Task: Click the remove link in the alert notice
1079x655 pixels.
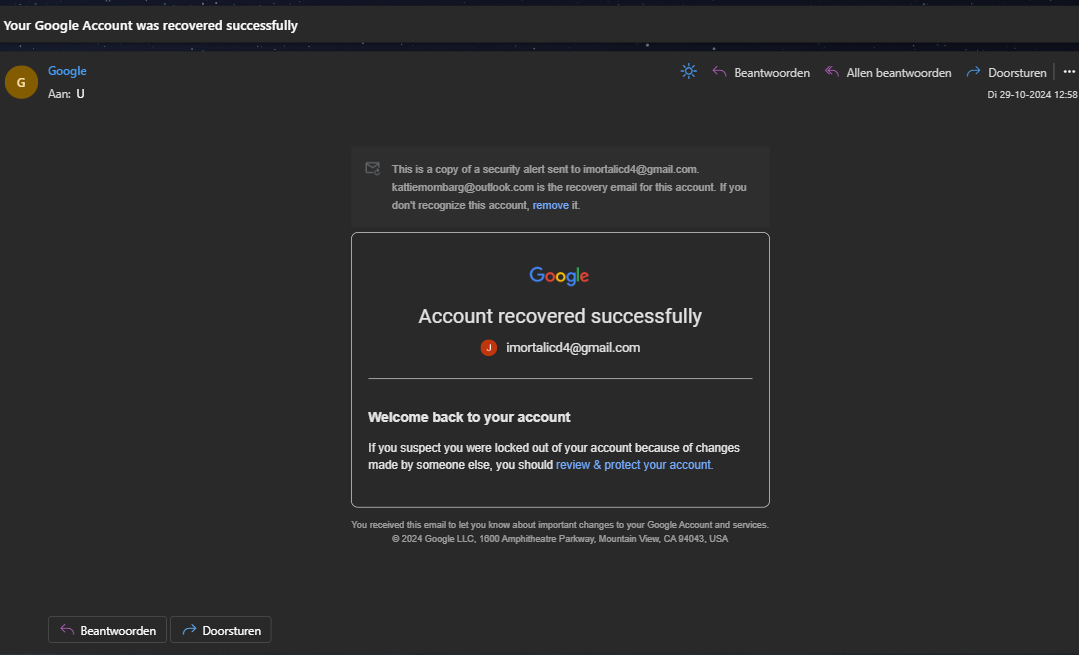Action: 550,205
